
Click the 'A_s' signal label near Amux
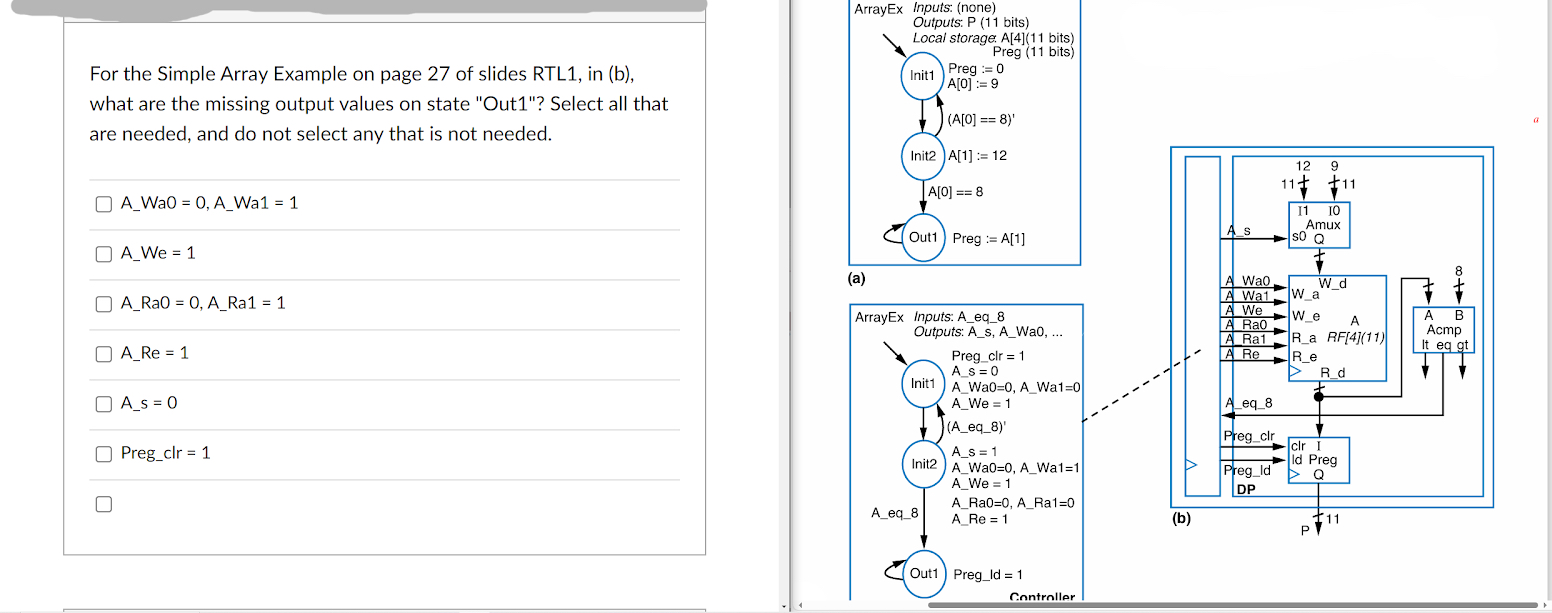tap(1238, 231)
